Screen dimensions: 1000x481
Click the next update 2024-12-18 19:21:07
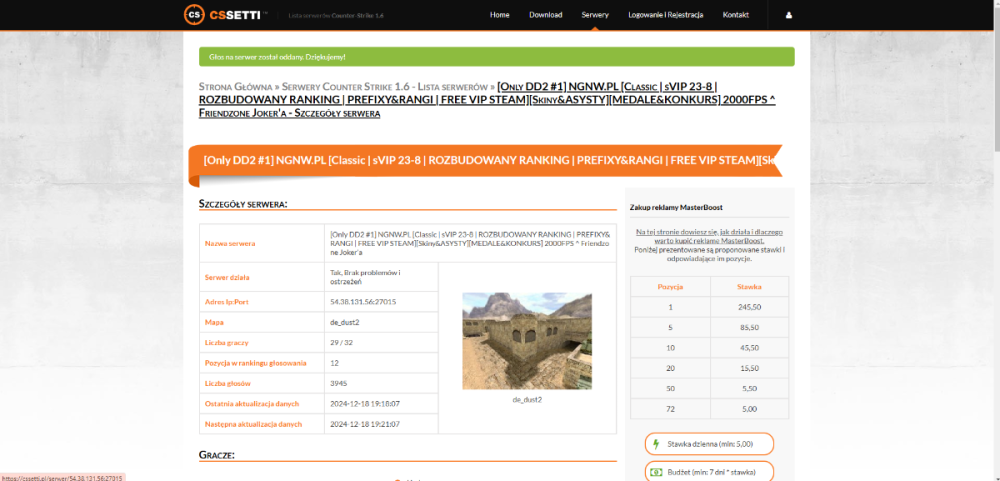(x=365, y=424)
